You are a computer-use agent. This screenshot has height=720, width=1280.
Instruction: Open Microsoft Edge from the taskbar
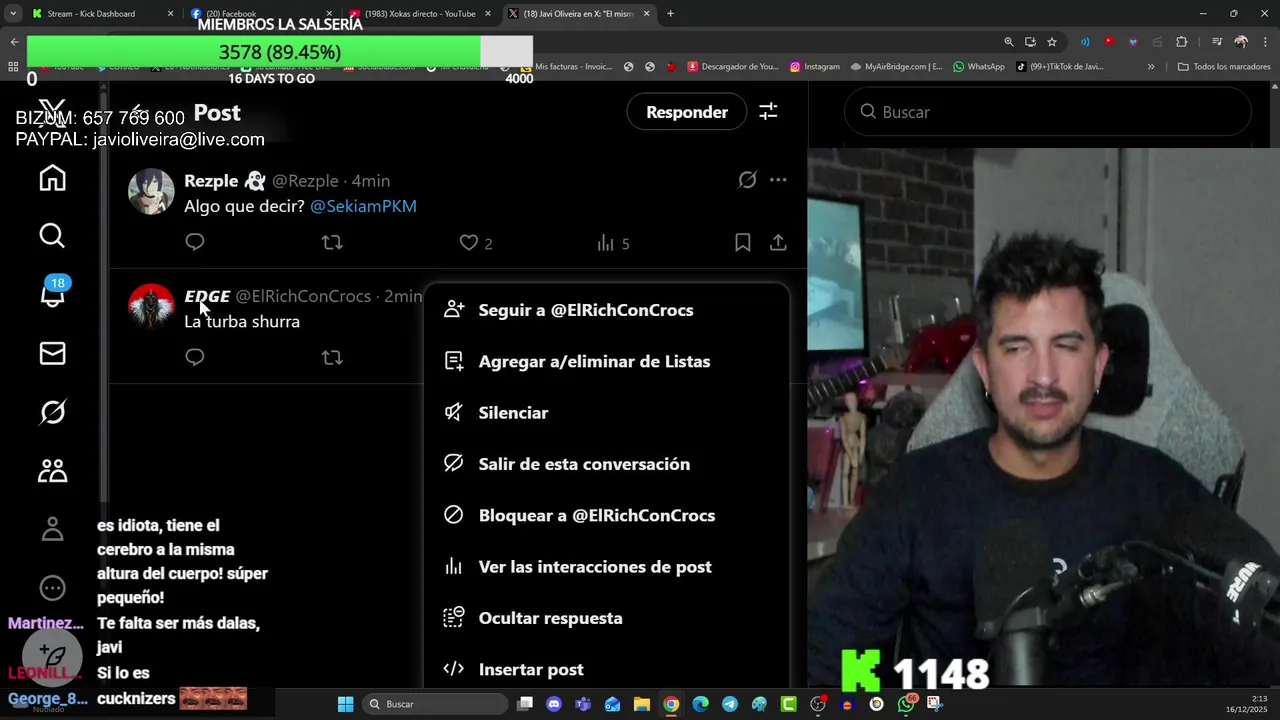pos(700,704)
